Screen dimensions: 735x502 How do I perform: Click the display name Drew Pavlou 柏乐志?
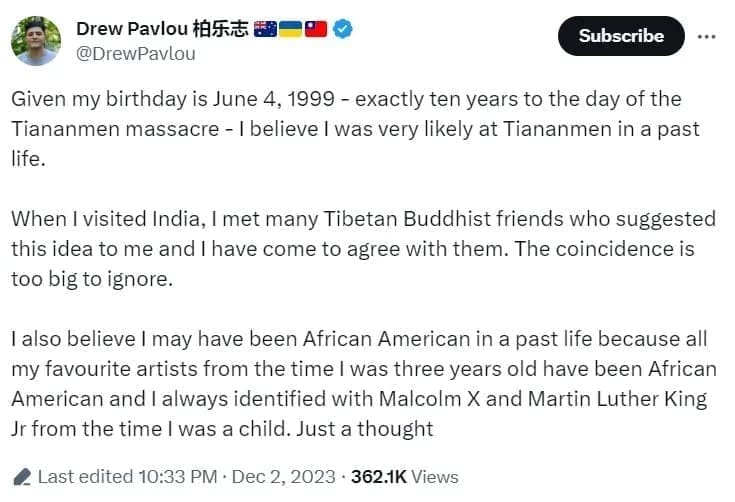pos(162,29)
